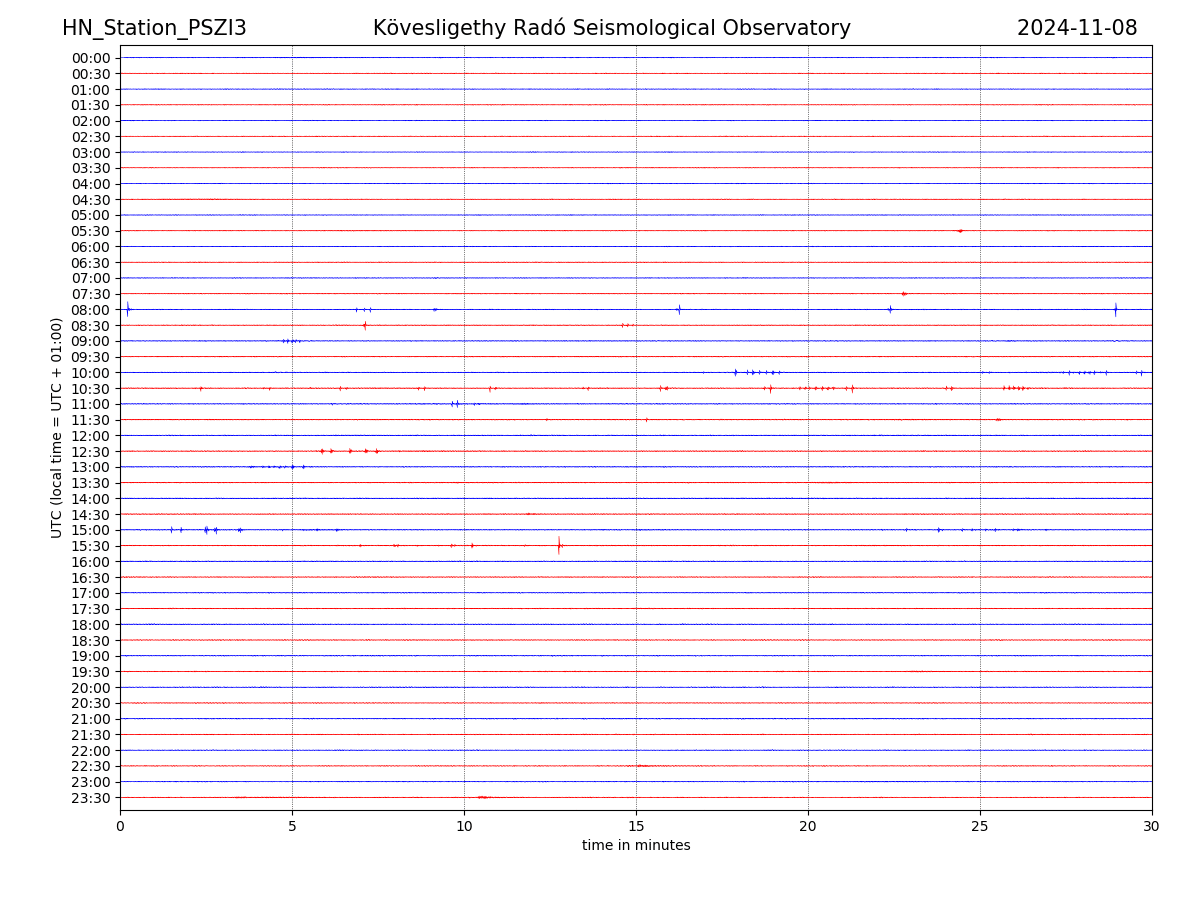Click the red event on the 07:30 trace
1200x900 pixels.
[904, 294]
